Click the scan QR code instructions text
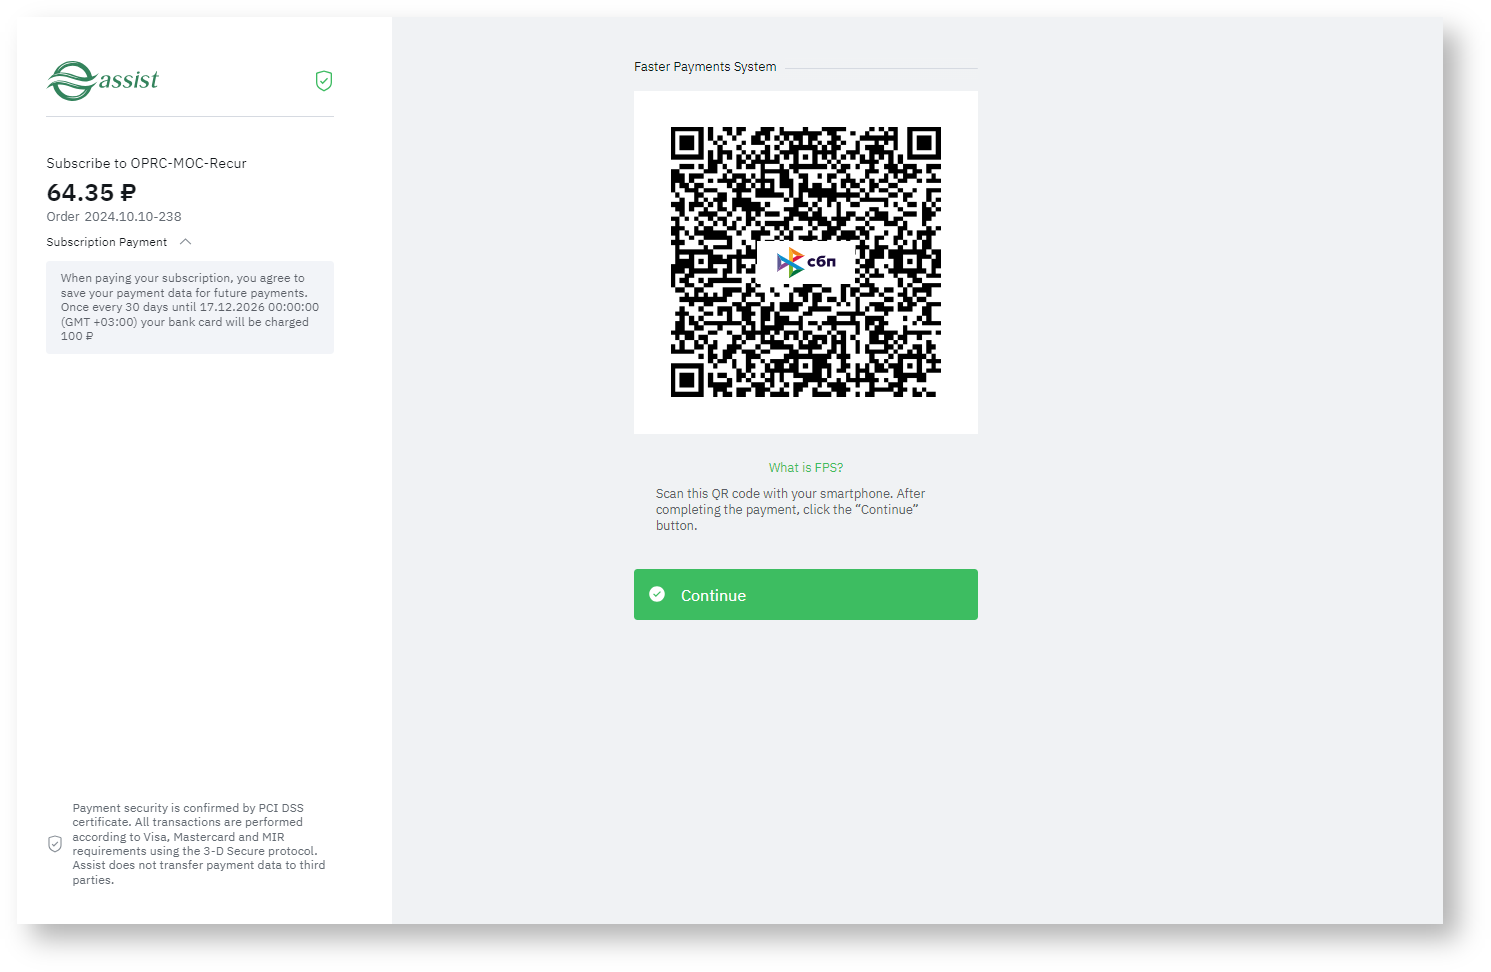The height and width of the screenshot is (972, 1491). point(791,509)
